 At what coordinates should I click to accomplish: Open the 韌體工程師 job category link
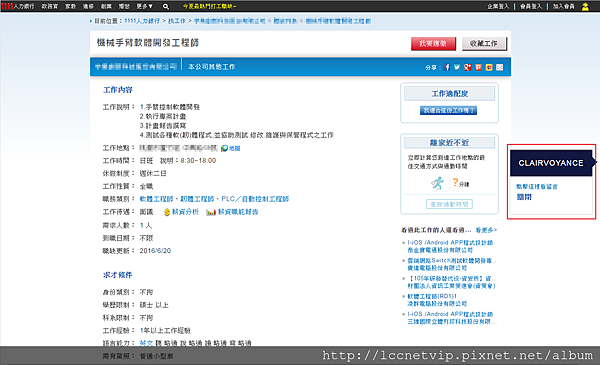coord(197,199)
